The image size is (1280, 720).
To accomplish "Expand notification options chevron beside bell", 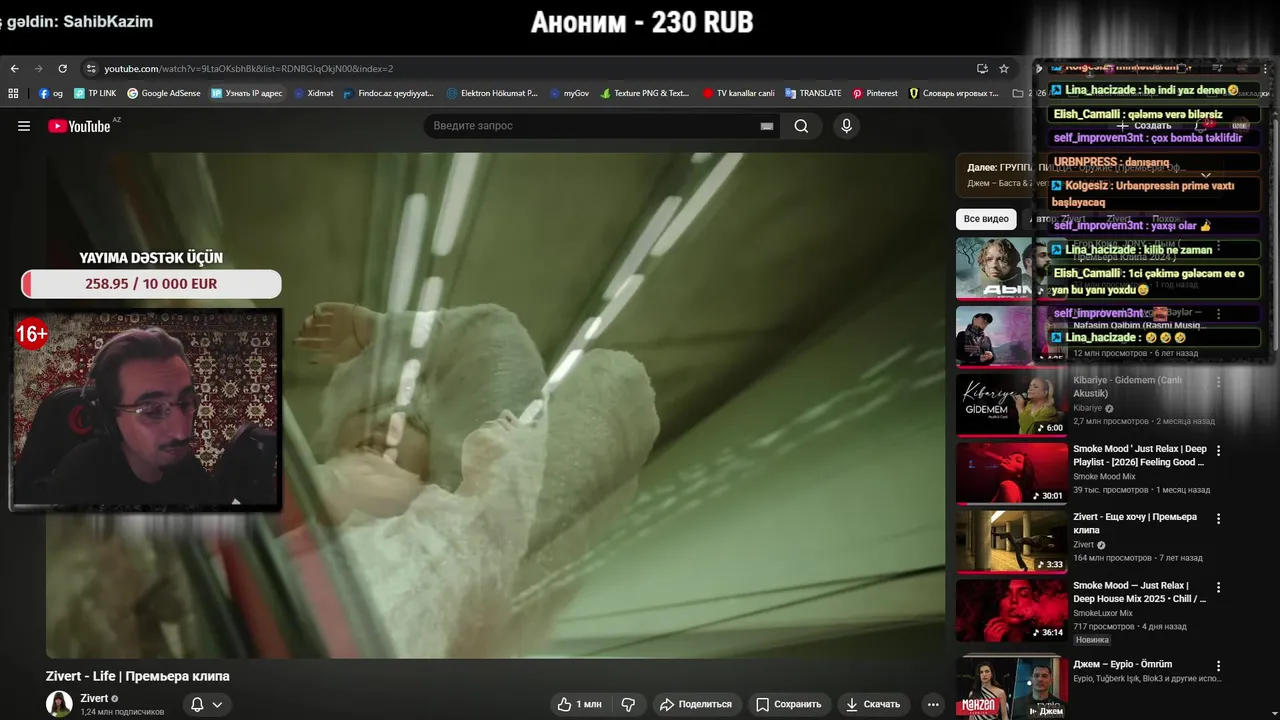I will 217,704.
